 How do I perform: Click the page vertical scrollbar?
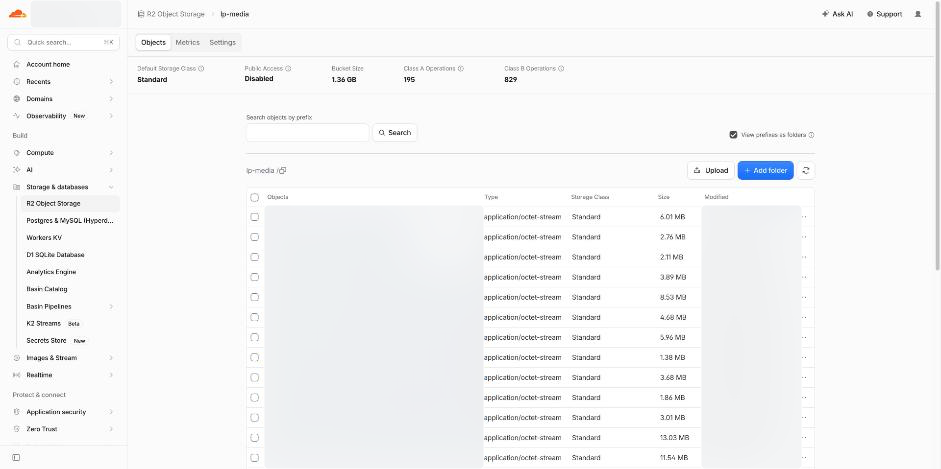(937, 138)
